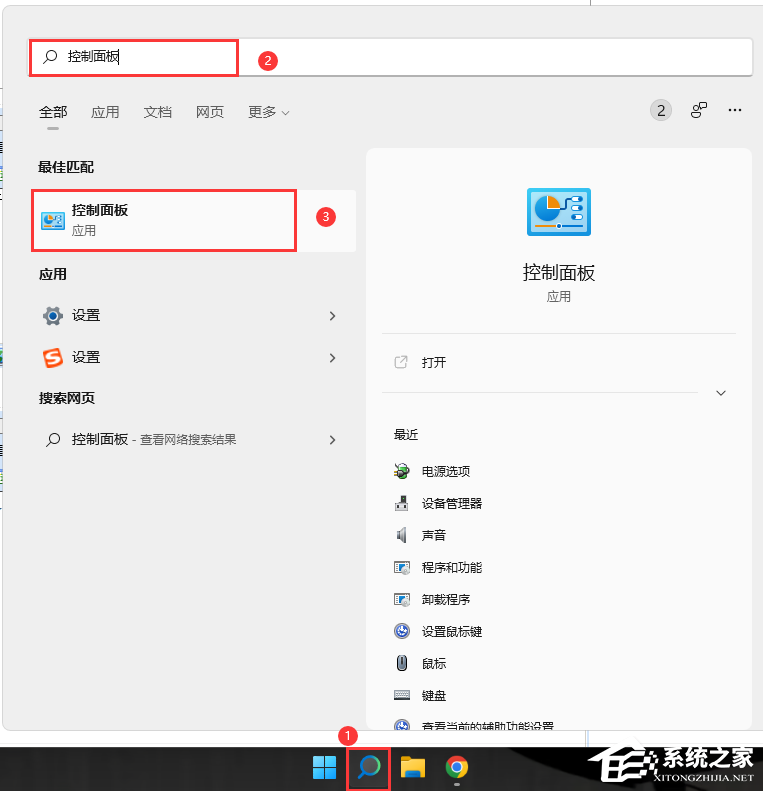This screenshot has width=763, height=791.
Task: Open the 更多 dropdown menu
Action: [x=268, y=112]
